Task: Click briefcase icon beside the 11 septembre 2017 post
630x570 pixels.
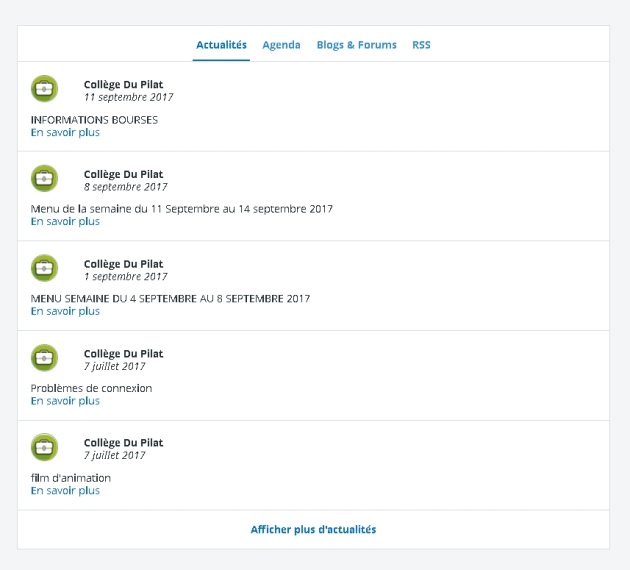Action: tap(44, 89)
